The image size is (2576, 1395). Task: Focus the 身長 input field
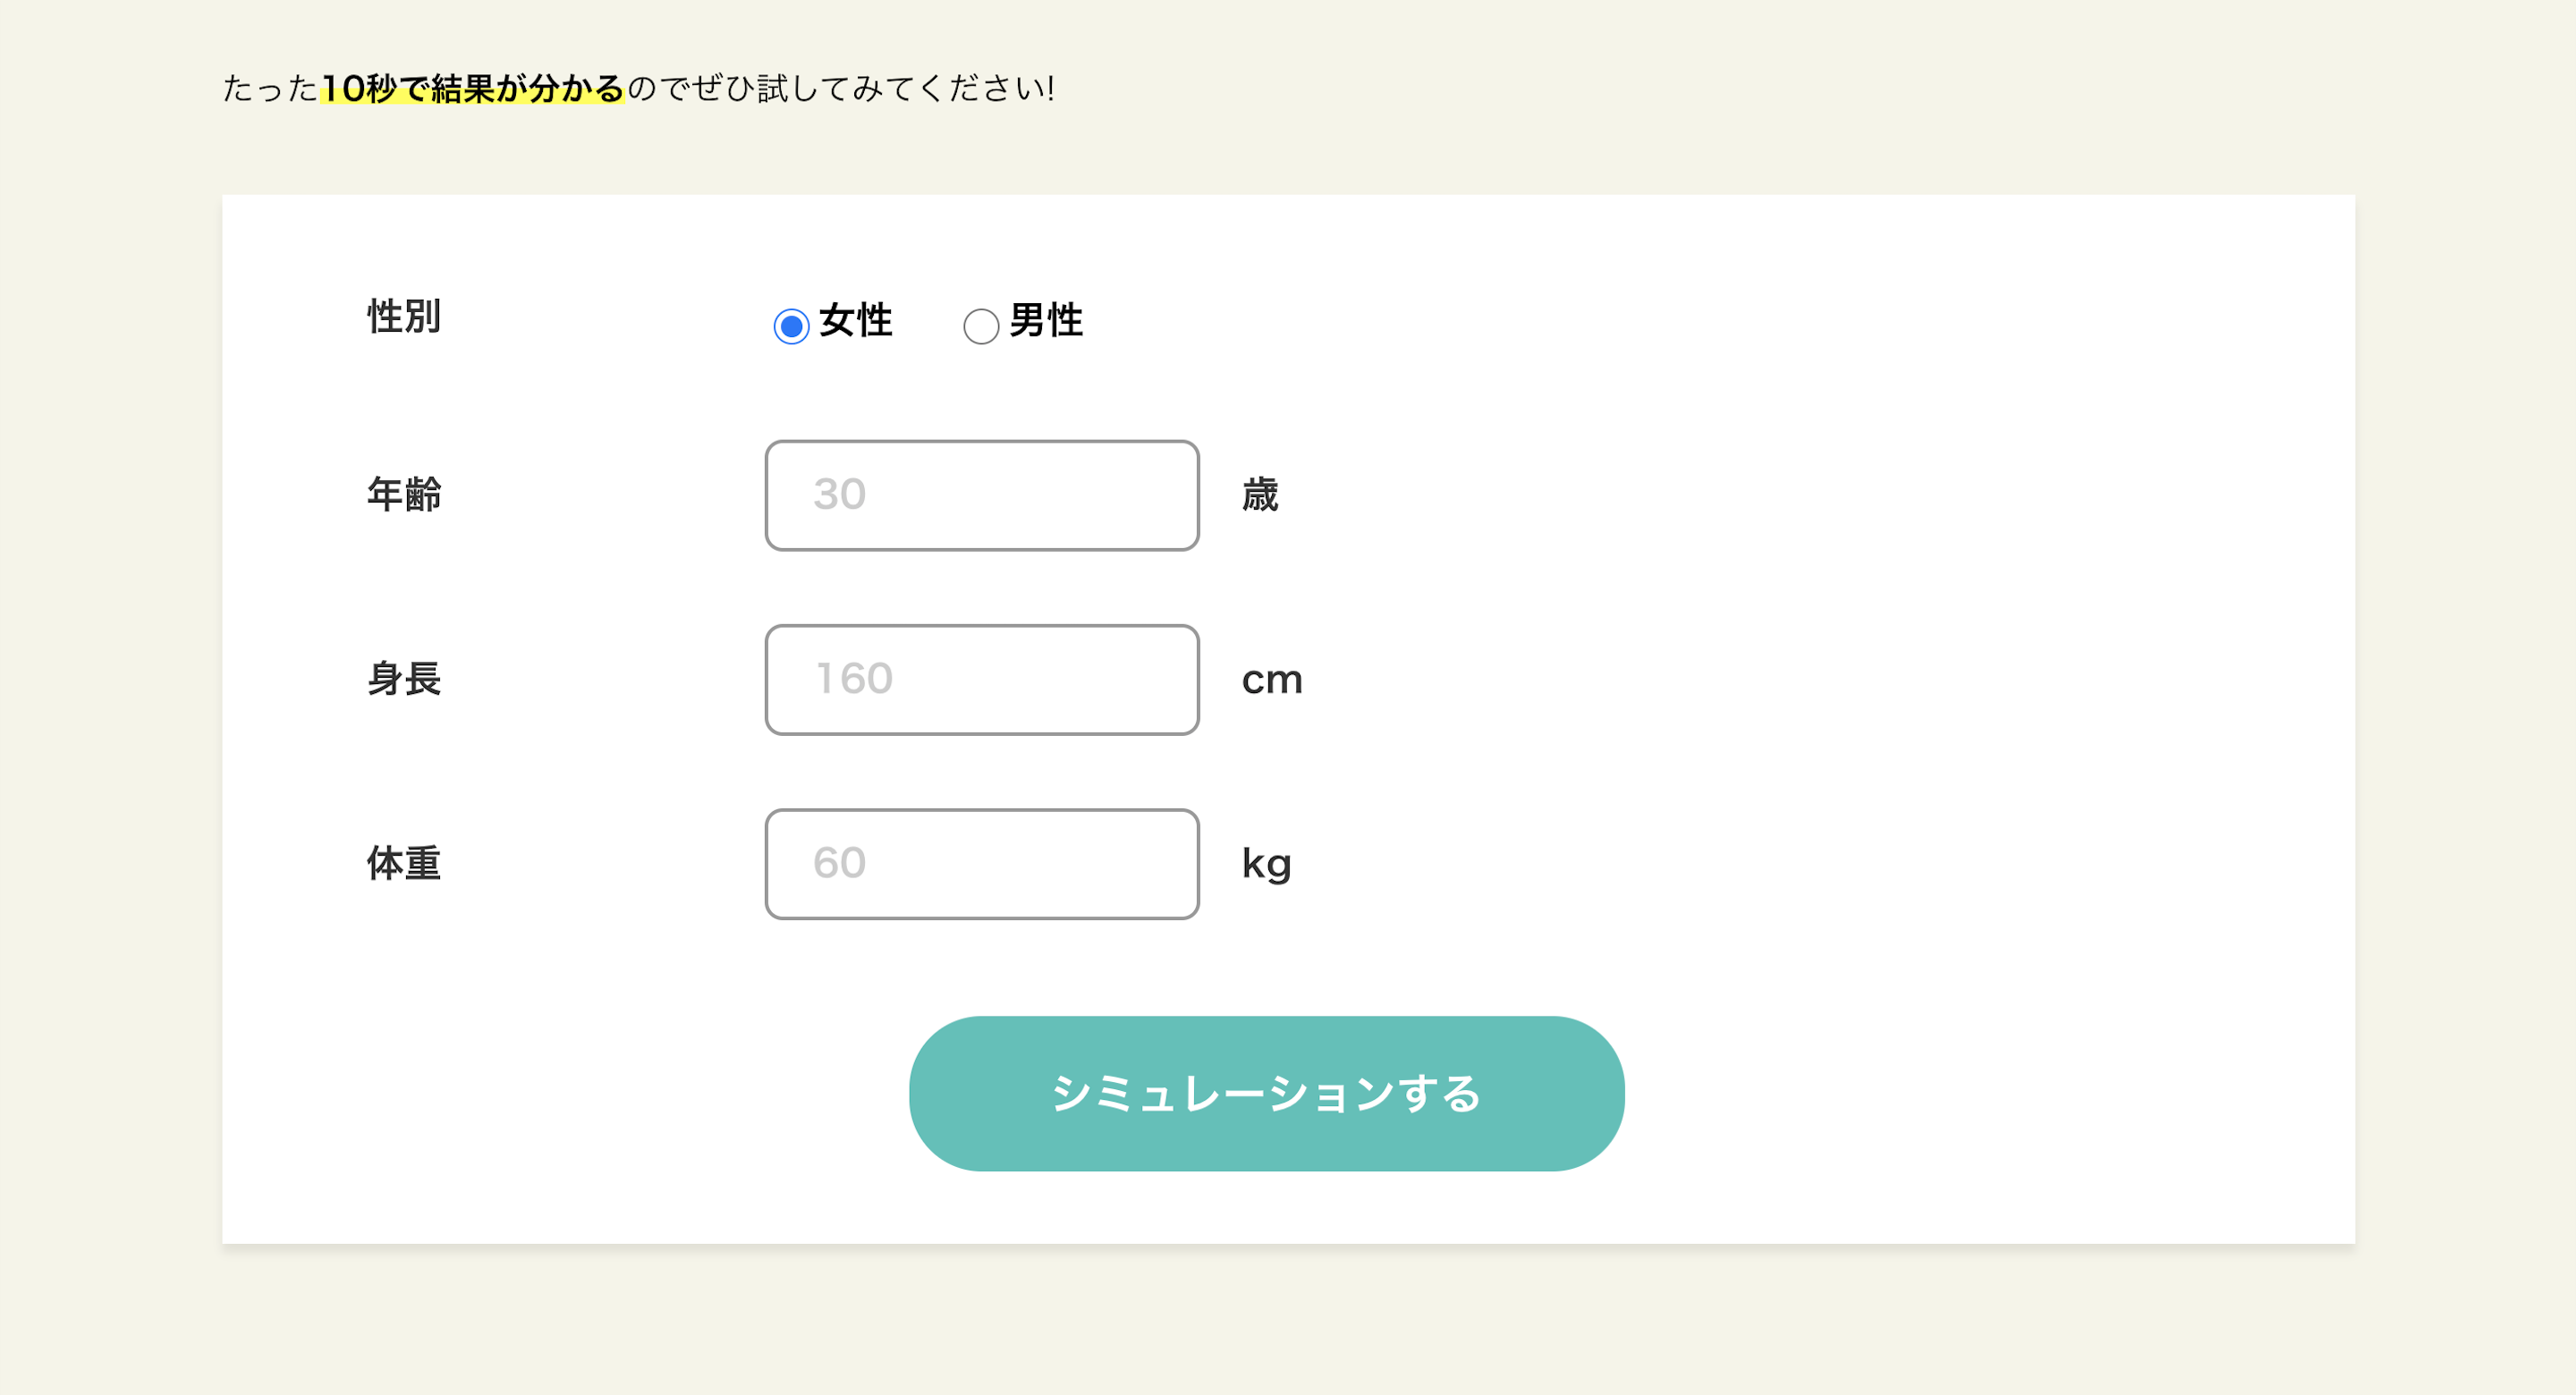[982, 680]
